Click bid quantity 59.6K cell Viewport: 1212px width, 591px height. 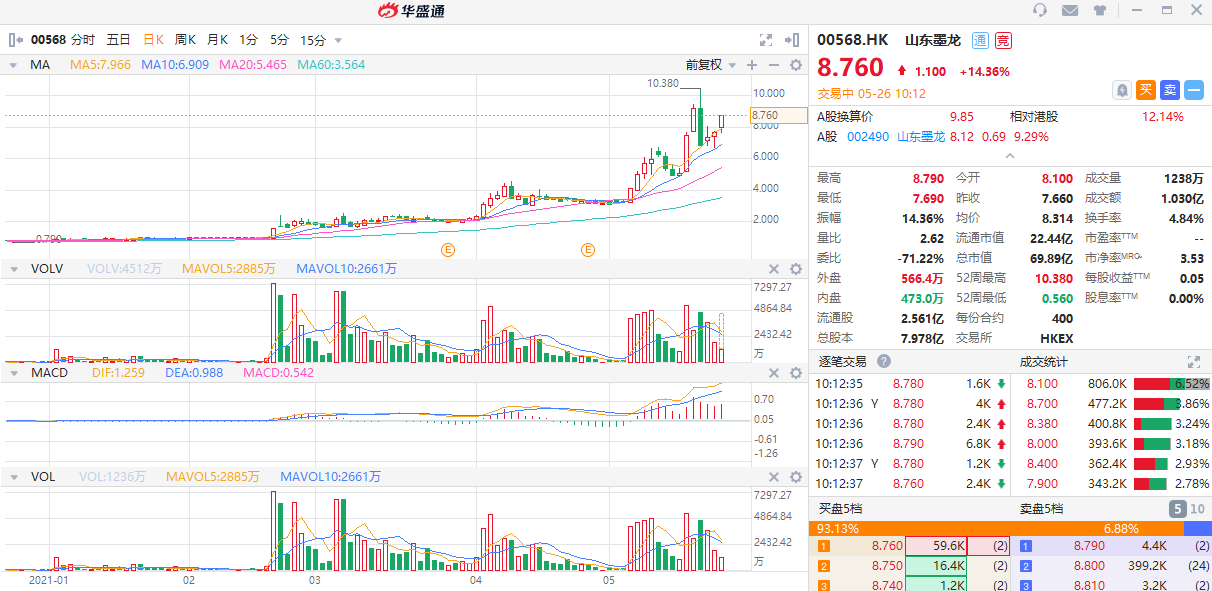click(937, 546)
